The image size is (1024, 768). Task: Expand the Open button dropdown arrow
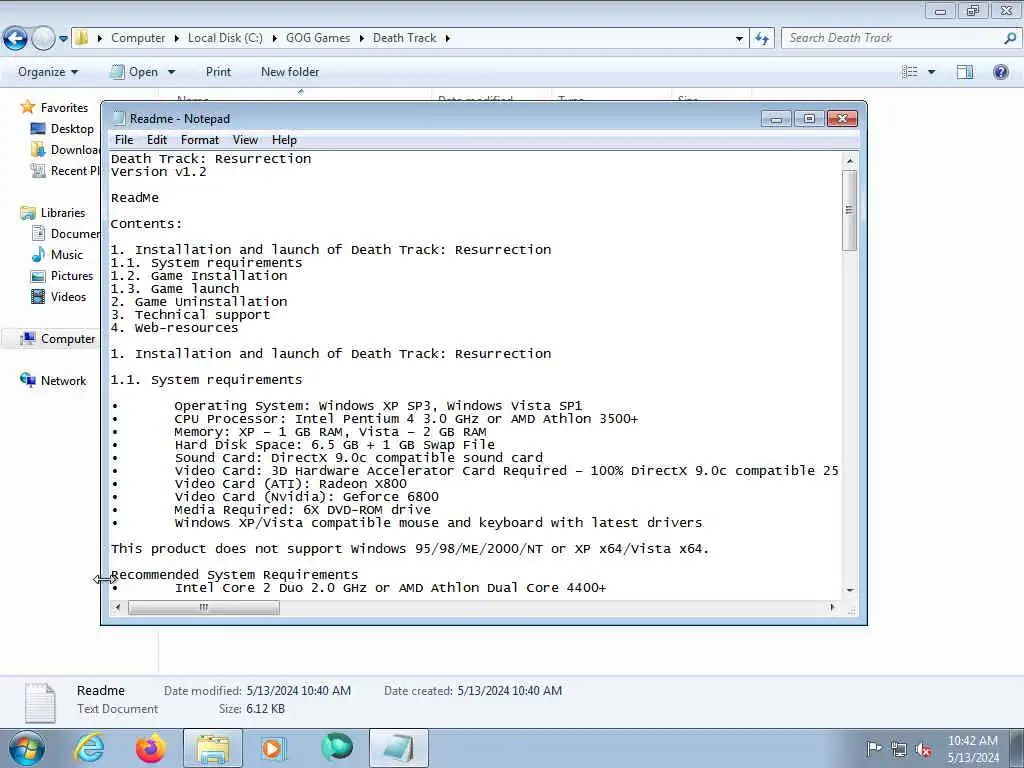pyautogui.click(x=171, y=72)
